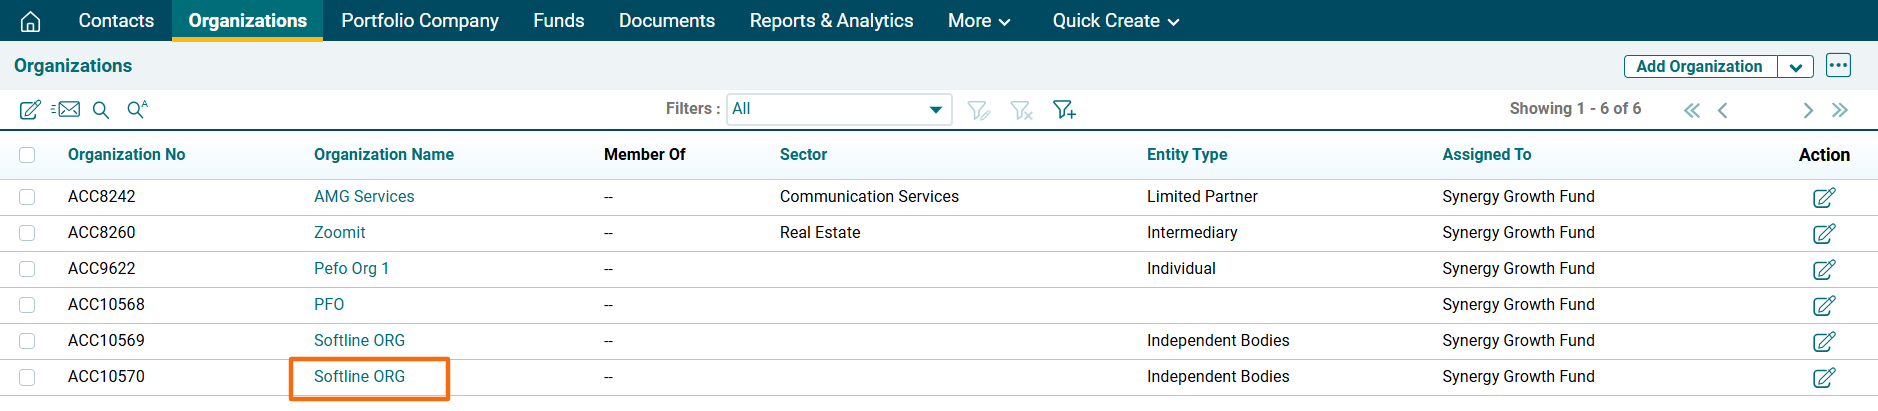Switch to the Portfolio Company tab
The image size is (1878, 411).
click(x=419, y=21)
